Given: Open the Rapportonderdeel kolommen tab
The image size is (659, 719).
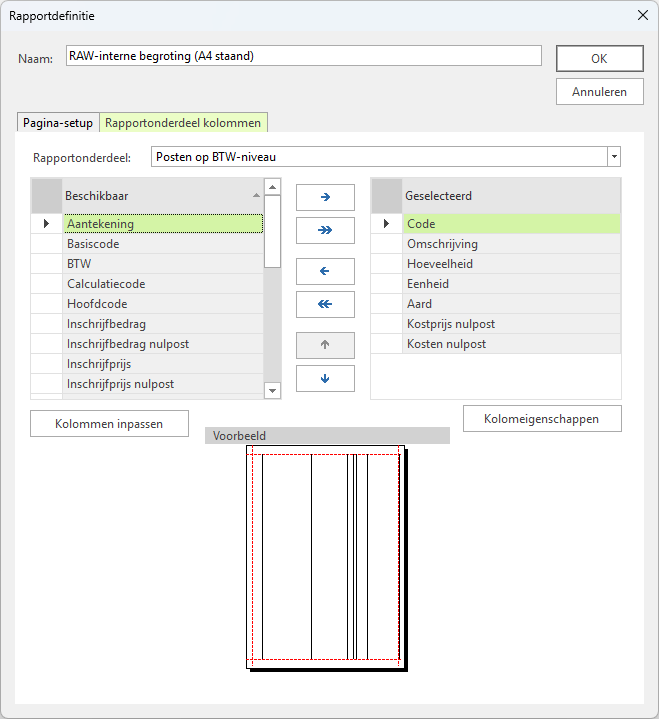Looking at the screenshot, I should point(183,123).
